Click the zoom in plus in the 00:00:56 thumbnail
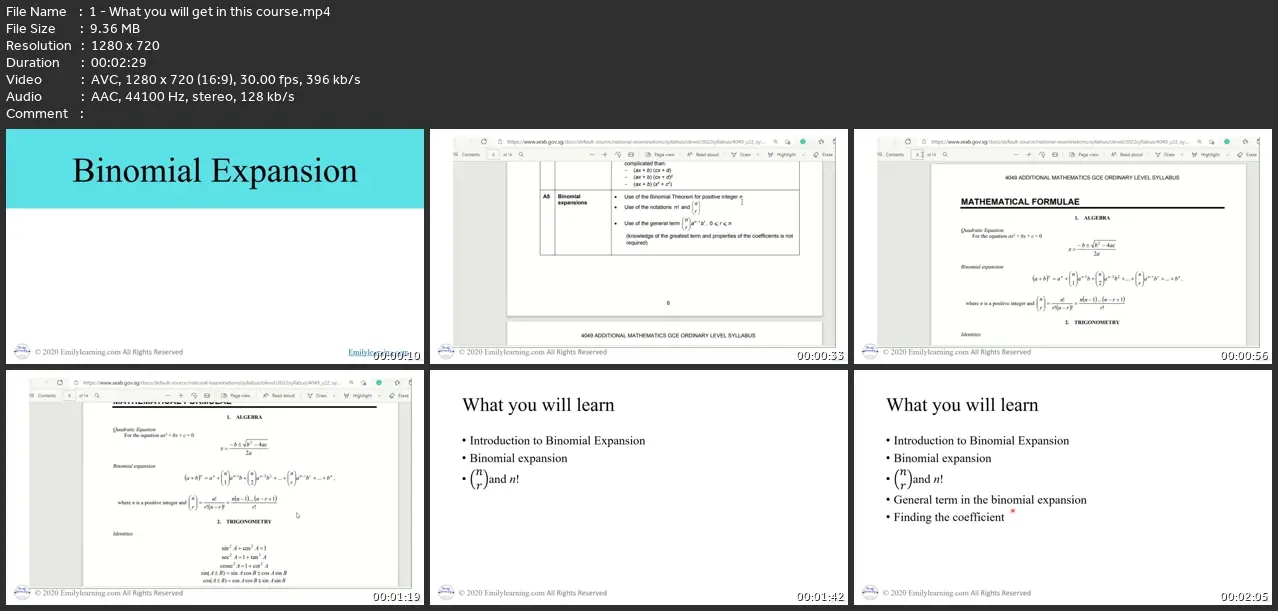 tap(1029, 154)
